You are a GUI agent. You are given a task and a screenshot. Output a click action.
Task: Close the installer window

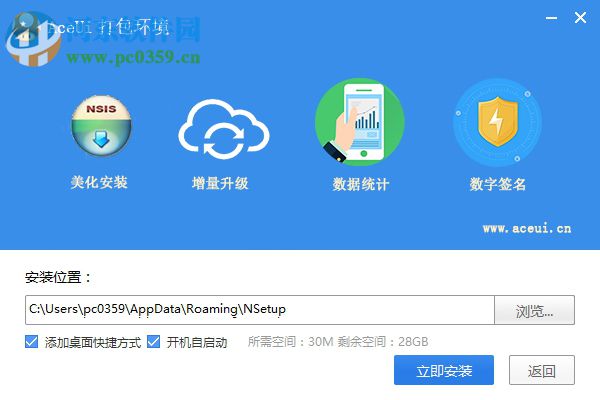(580, 18)
